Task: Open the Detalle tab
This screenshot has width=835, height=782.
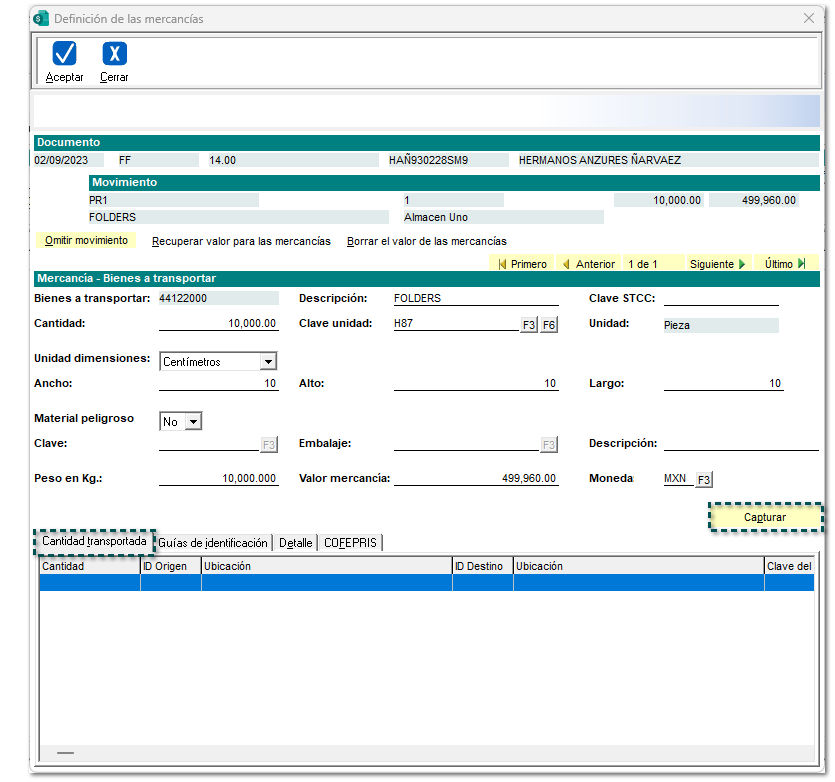Action: [295, 543]
